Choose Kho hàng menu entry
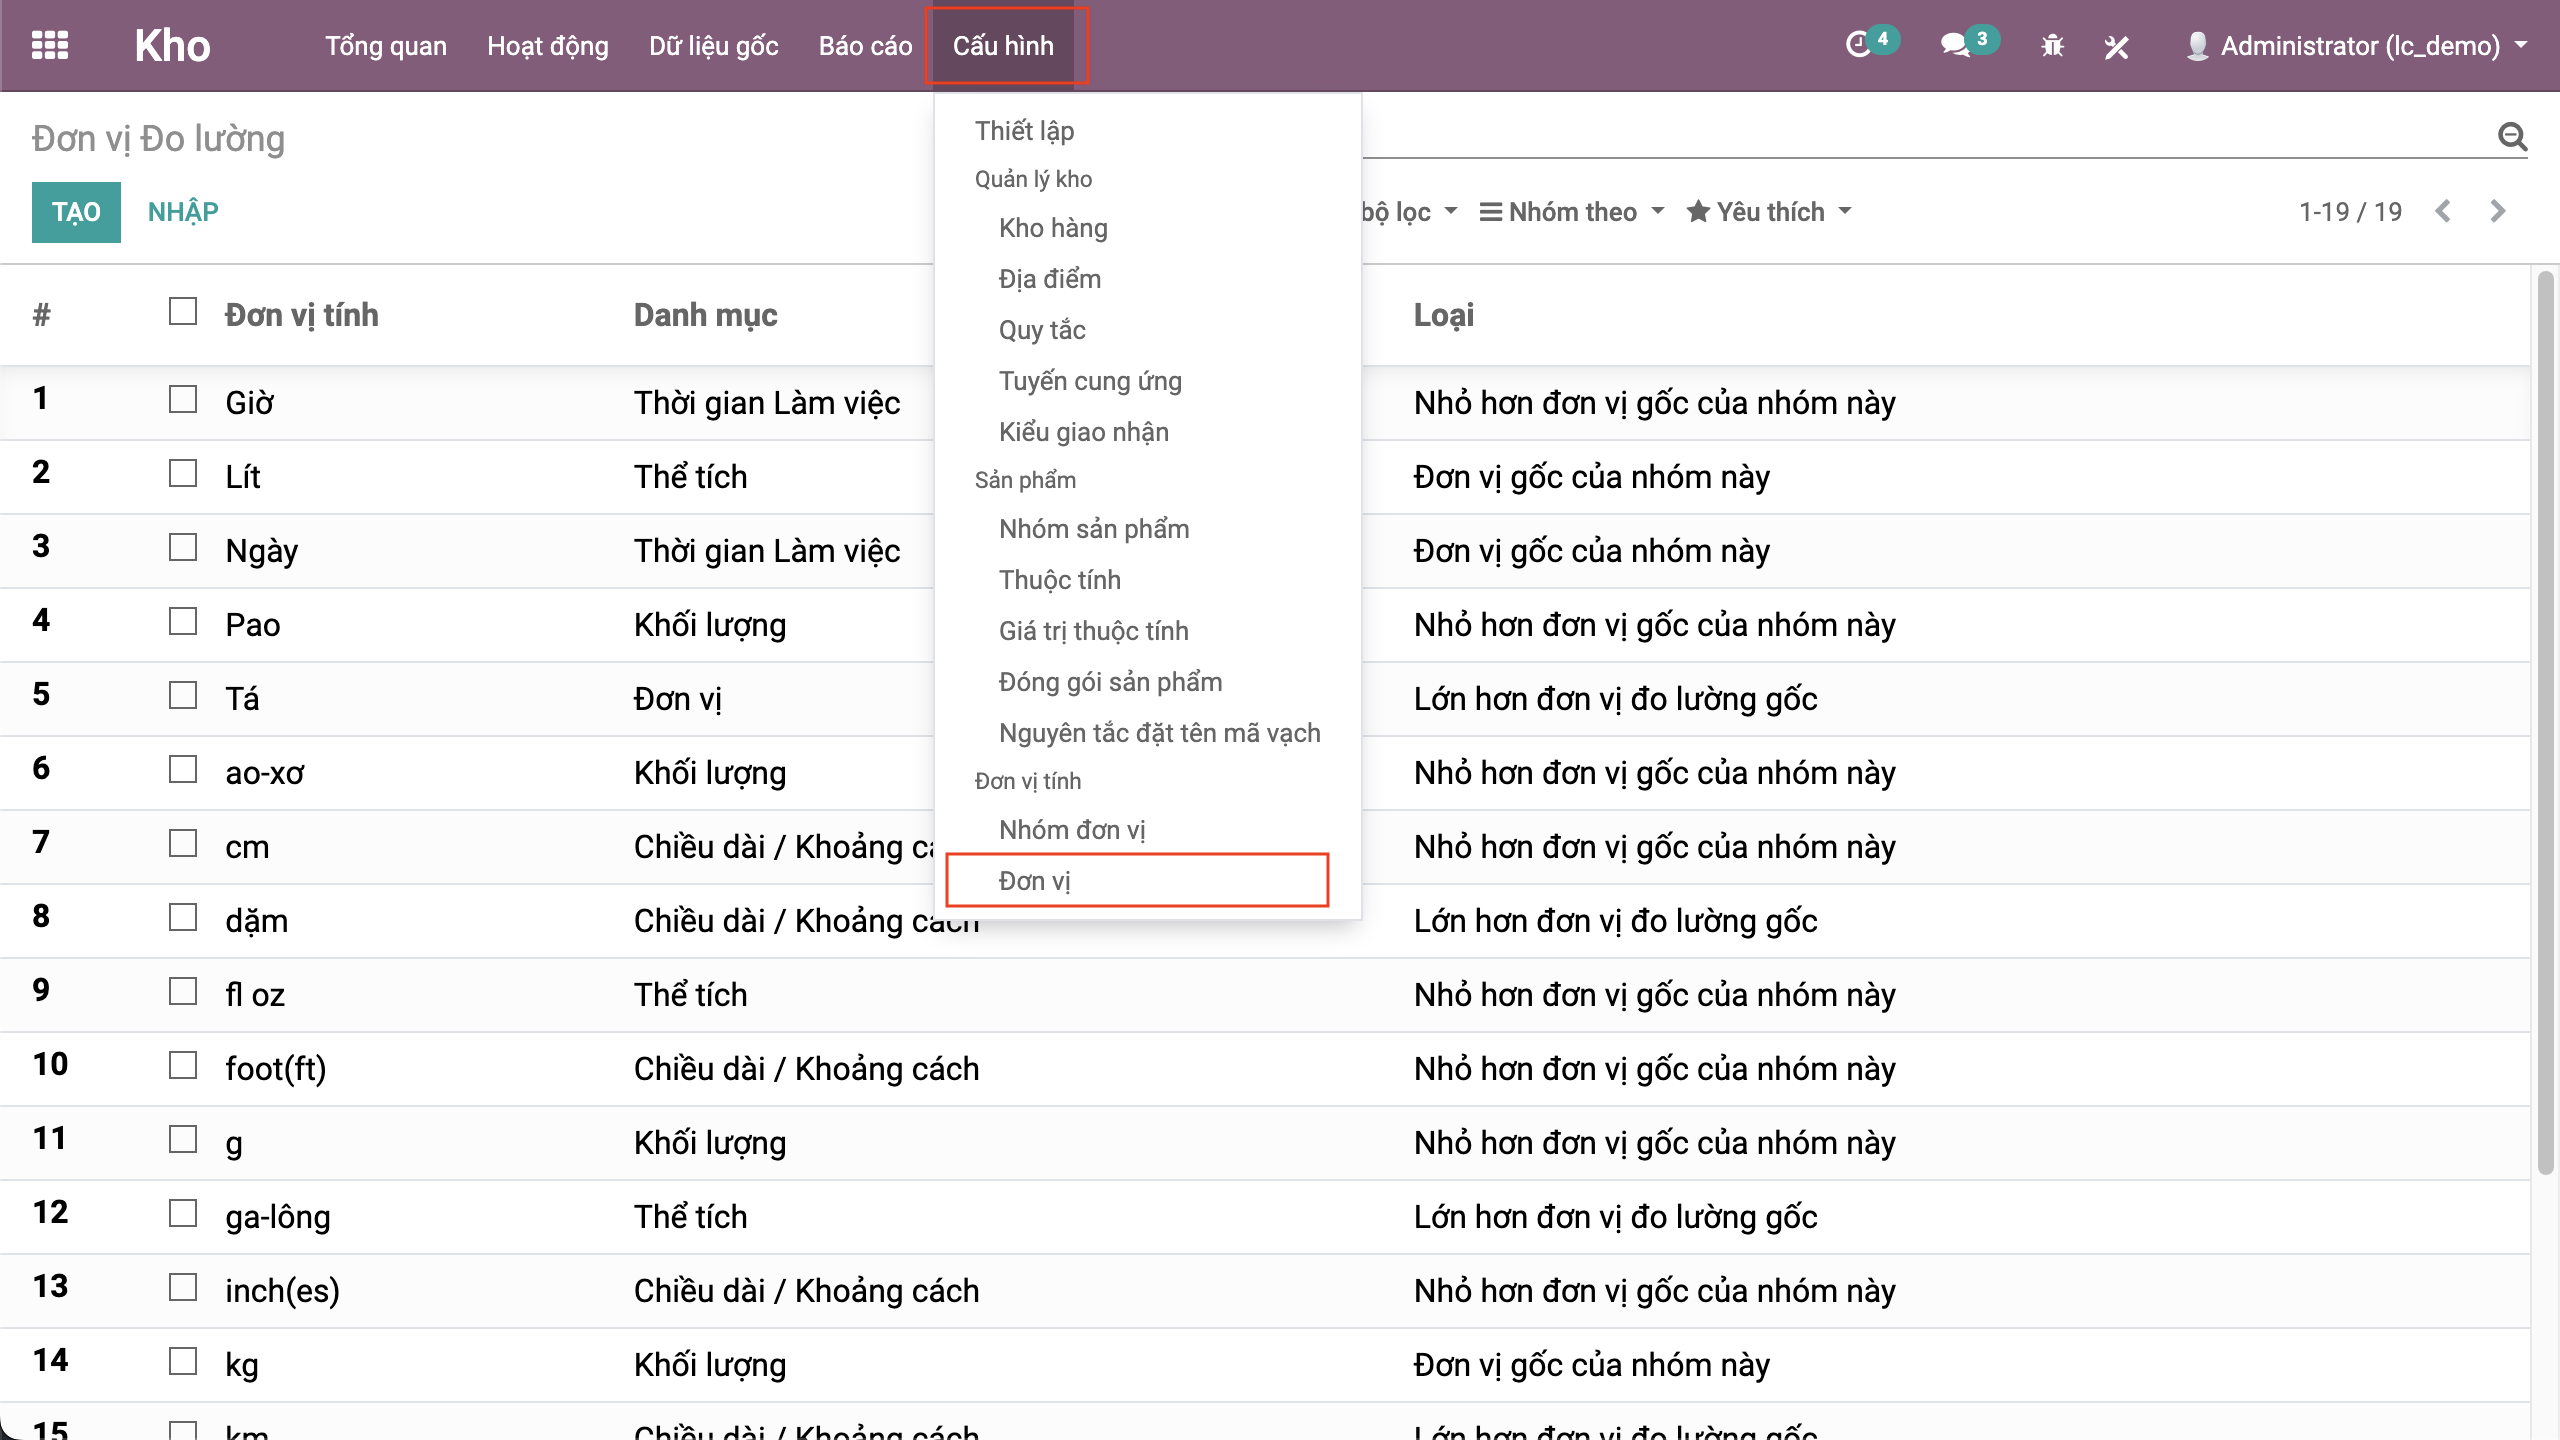 (x=1053, y=228)
